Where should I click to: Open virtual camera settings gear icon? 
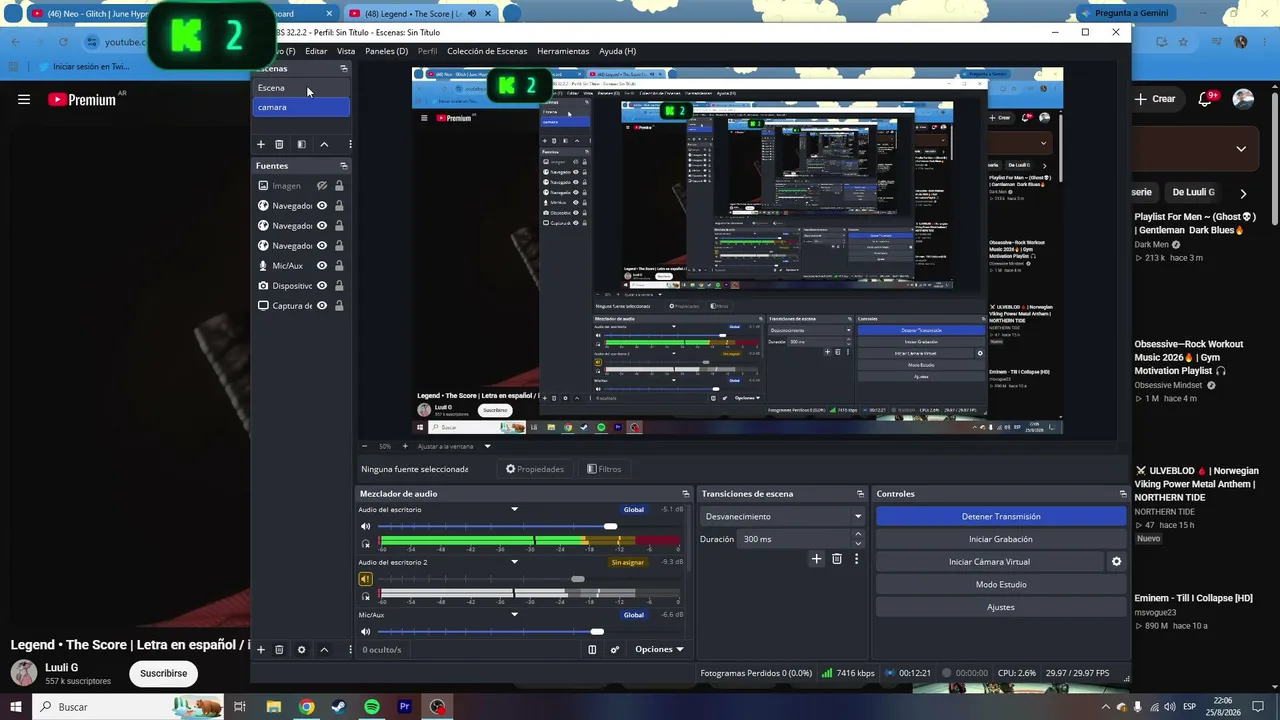(1117, 562)
